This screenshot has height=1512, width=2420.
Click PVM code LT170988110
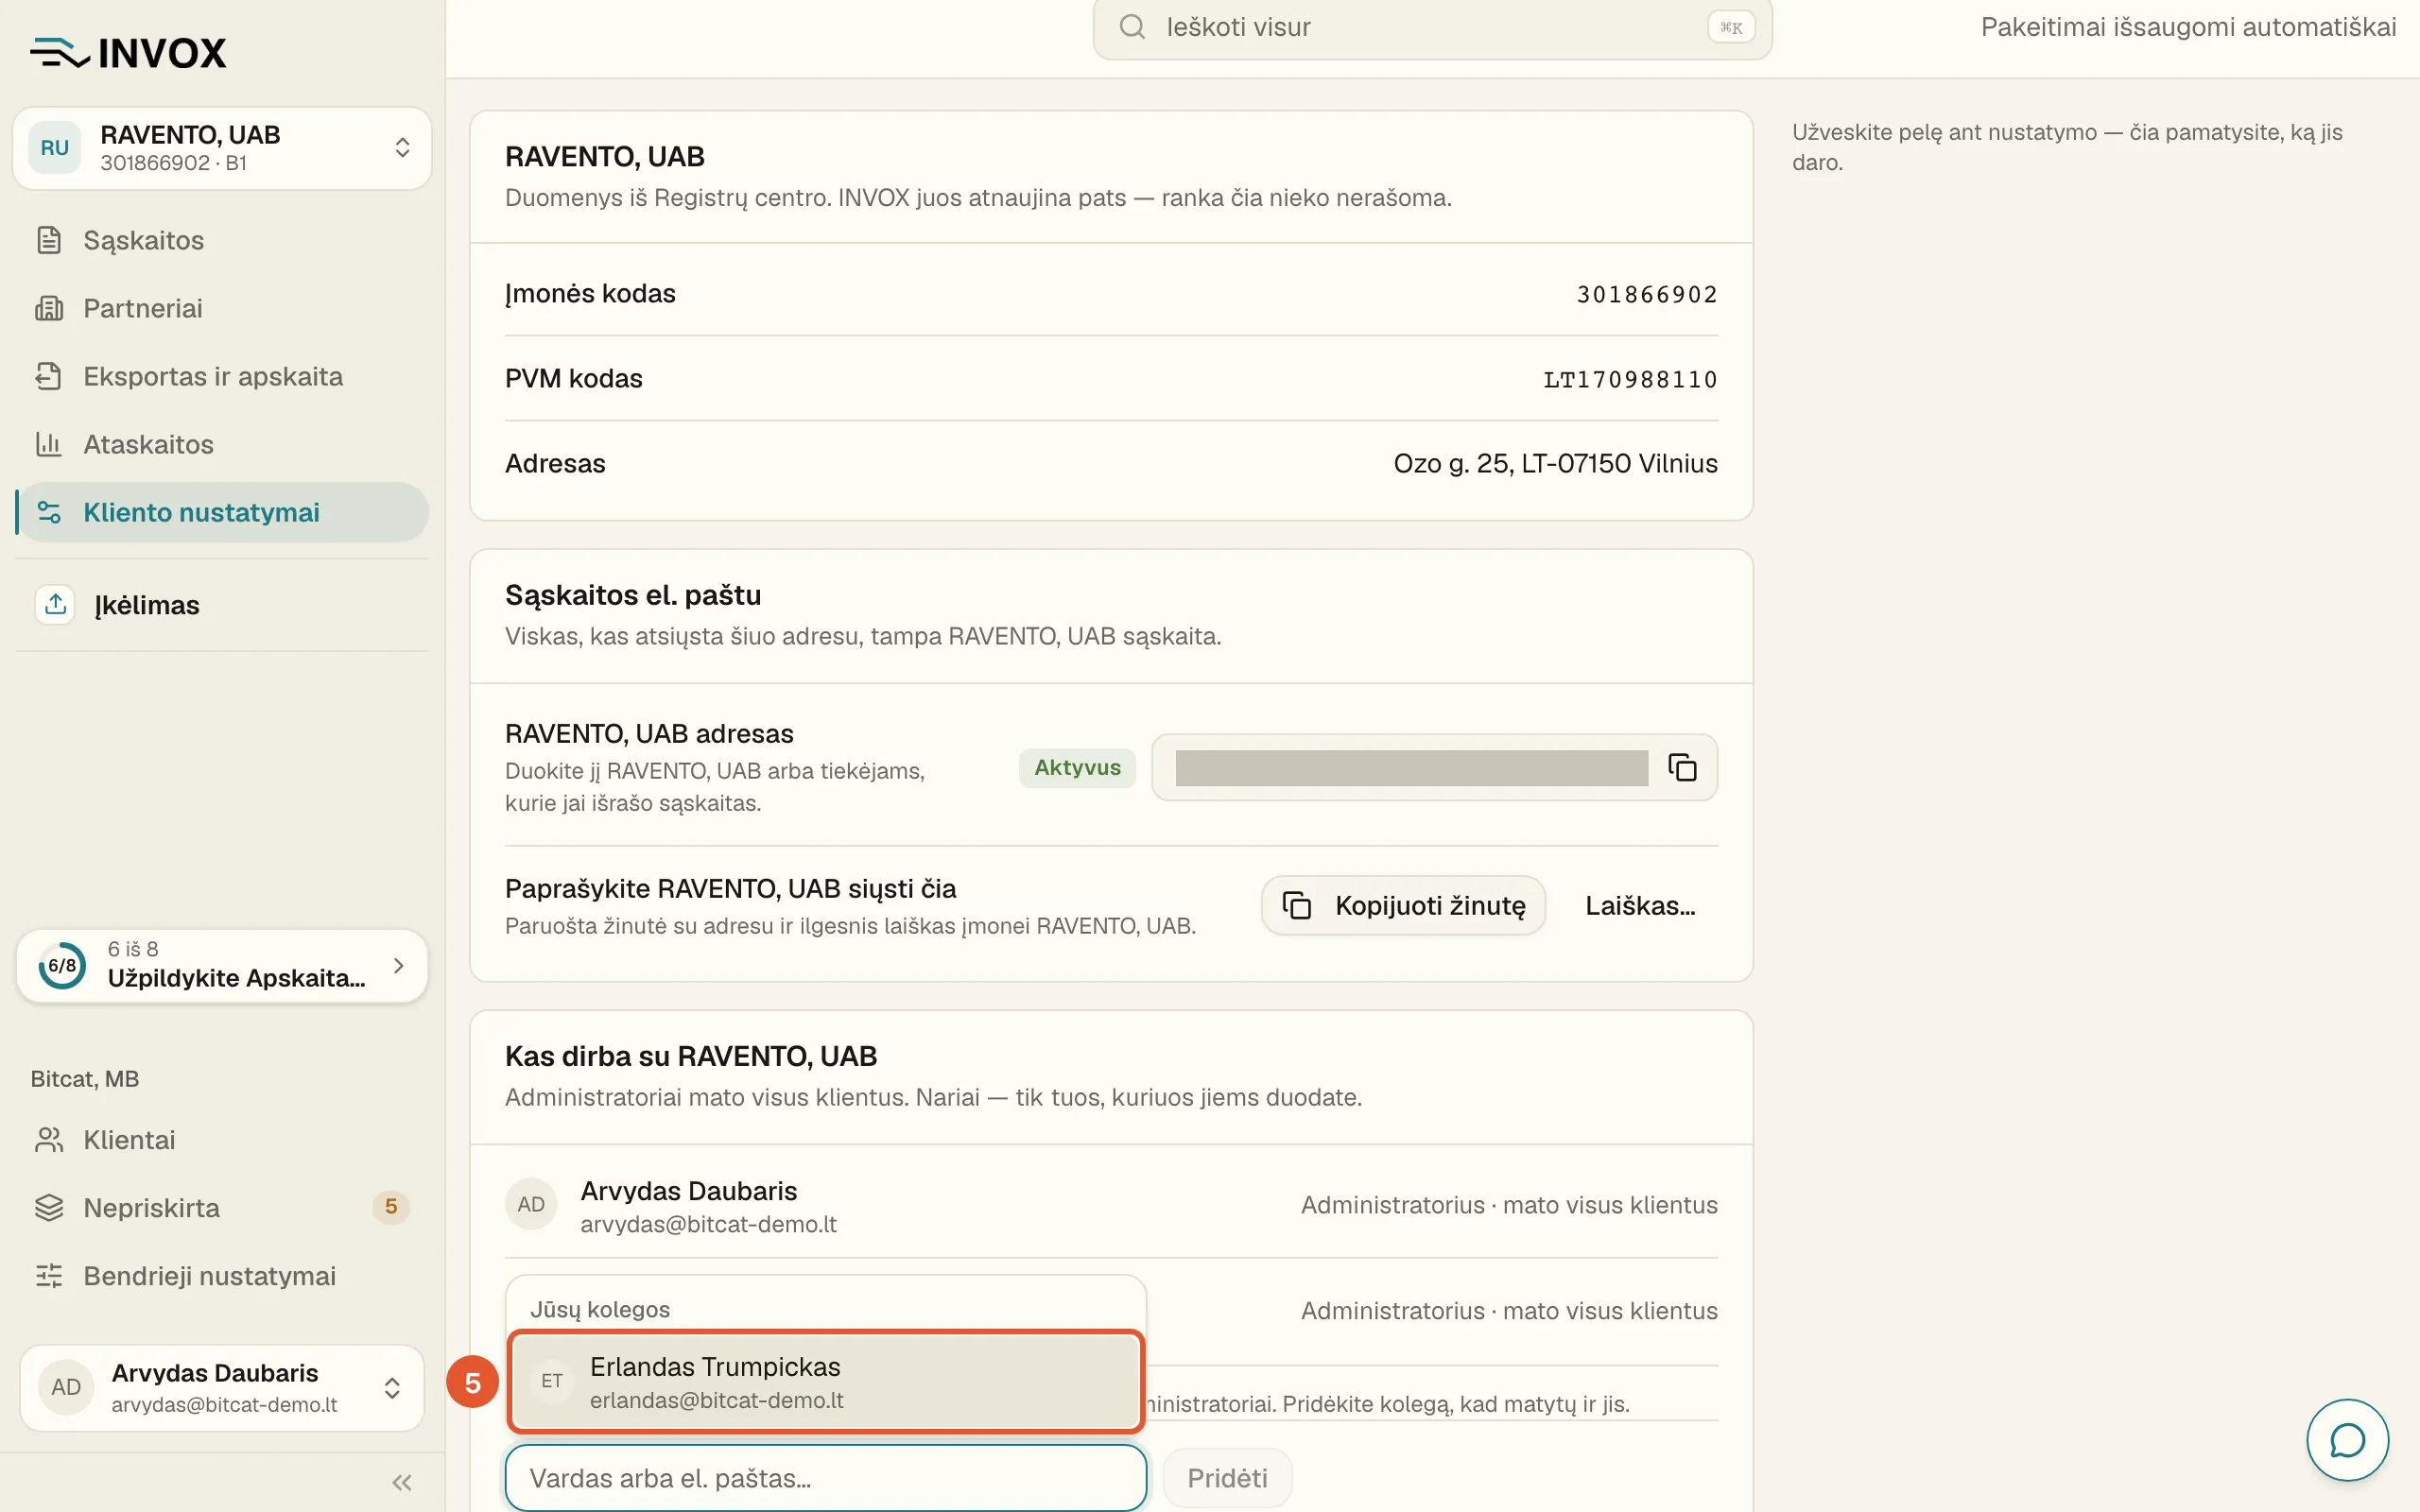point(1630,379)
